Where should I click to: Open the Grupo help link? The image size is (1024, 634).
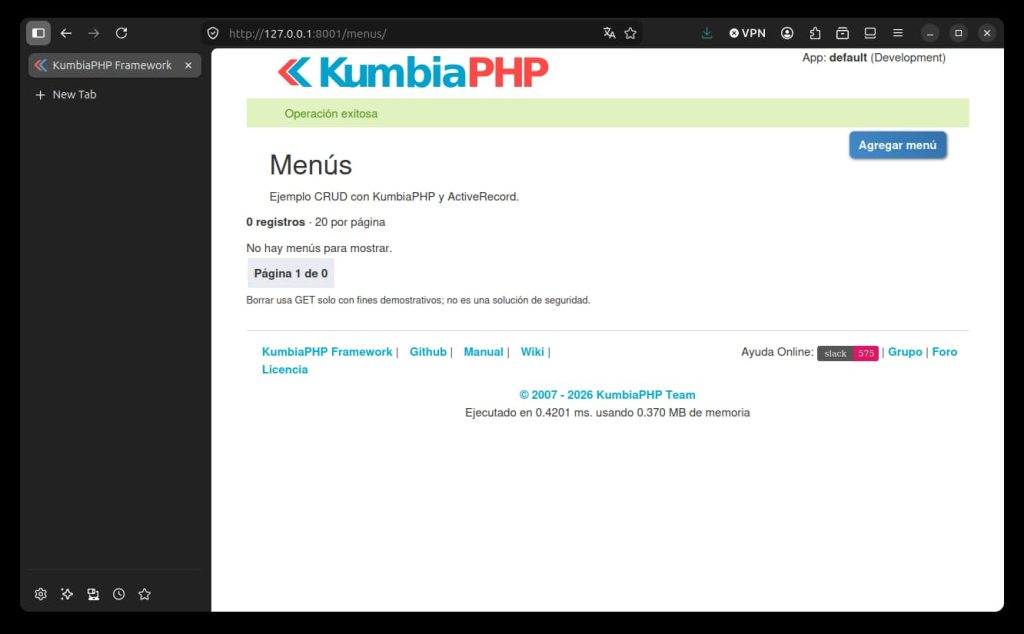(904, 352)
